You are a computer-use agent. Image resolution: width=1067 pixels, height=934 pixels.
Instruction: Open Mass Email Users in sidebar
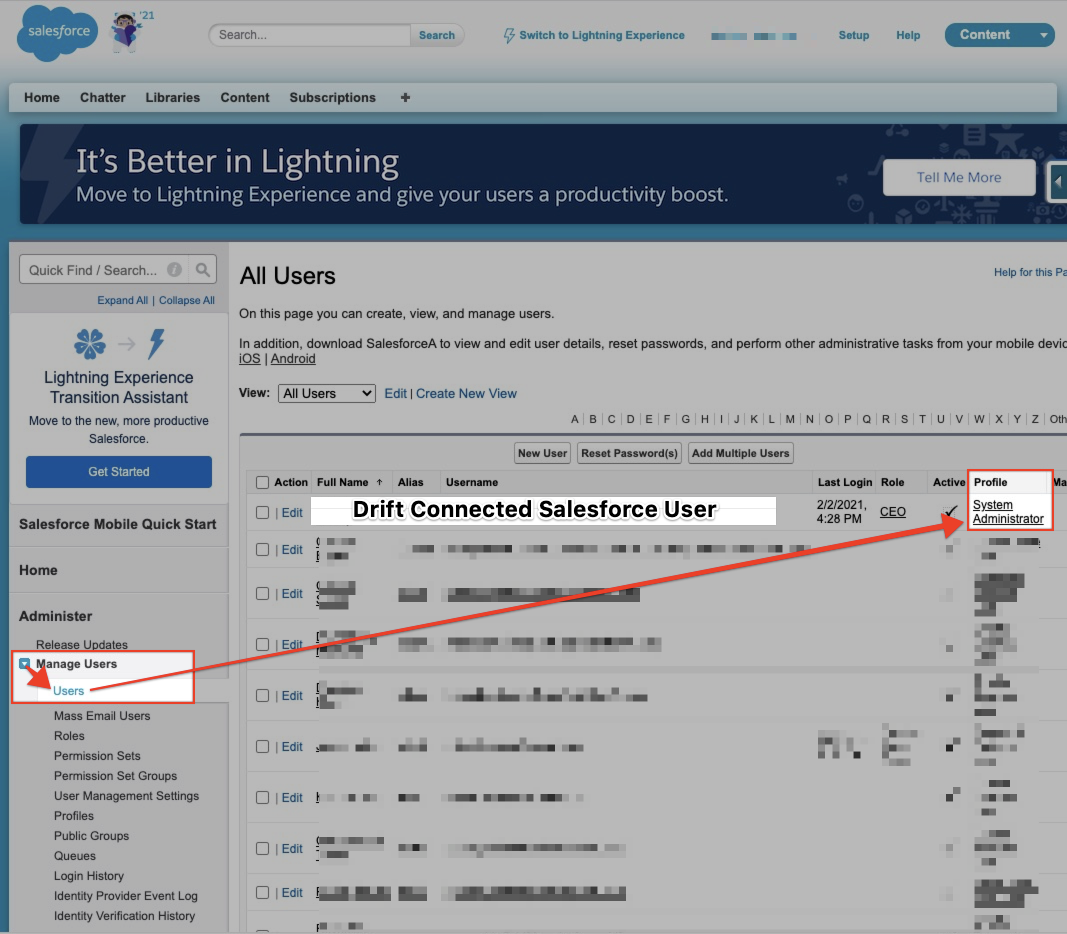(x=102, y=716)
